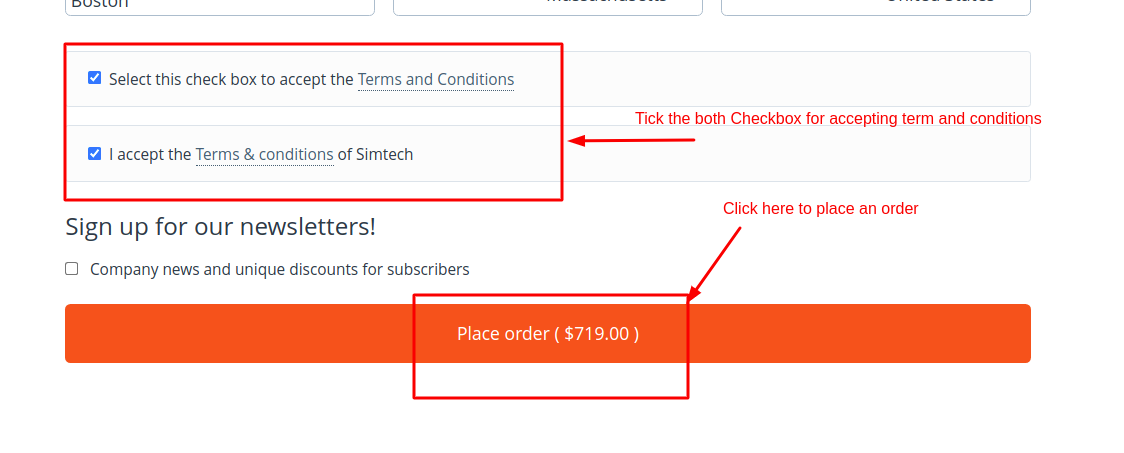
Task: Tick the first Terms and Conditions checkbox
Action: pyautogui.click(x=95, y=78)
